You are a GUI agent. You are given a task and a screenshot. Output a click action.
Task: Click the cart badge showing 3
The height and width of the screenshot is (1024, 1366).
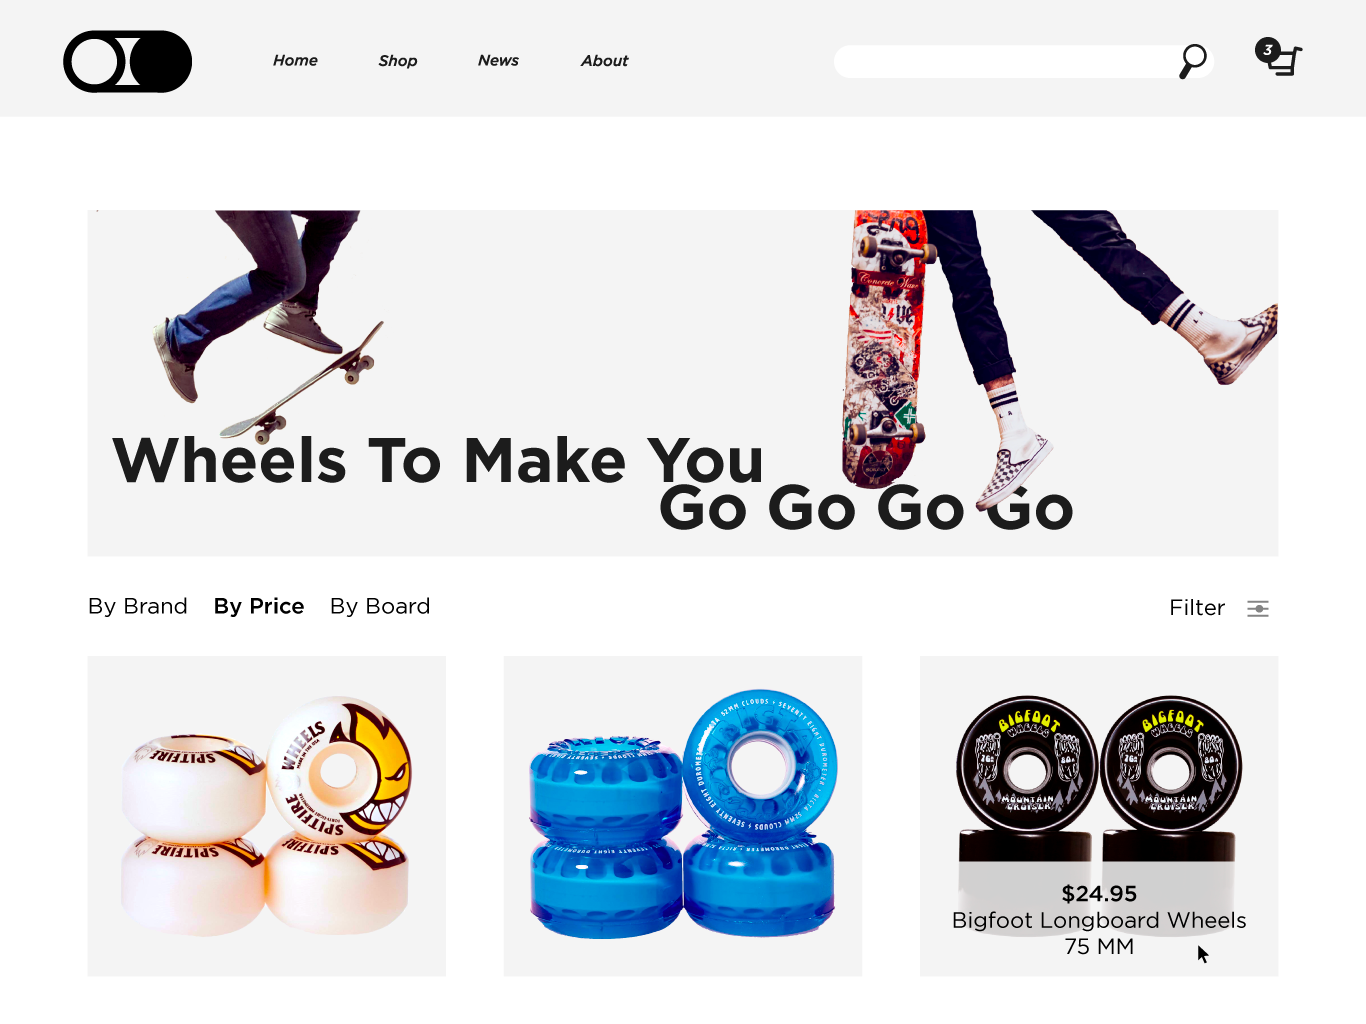tap(1268, 50)
